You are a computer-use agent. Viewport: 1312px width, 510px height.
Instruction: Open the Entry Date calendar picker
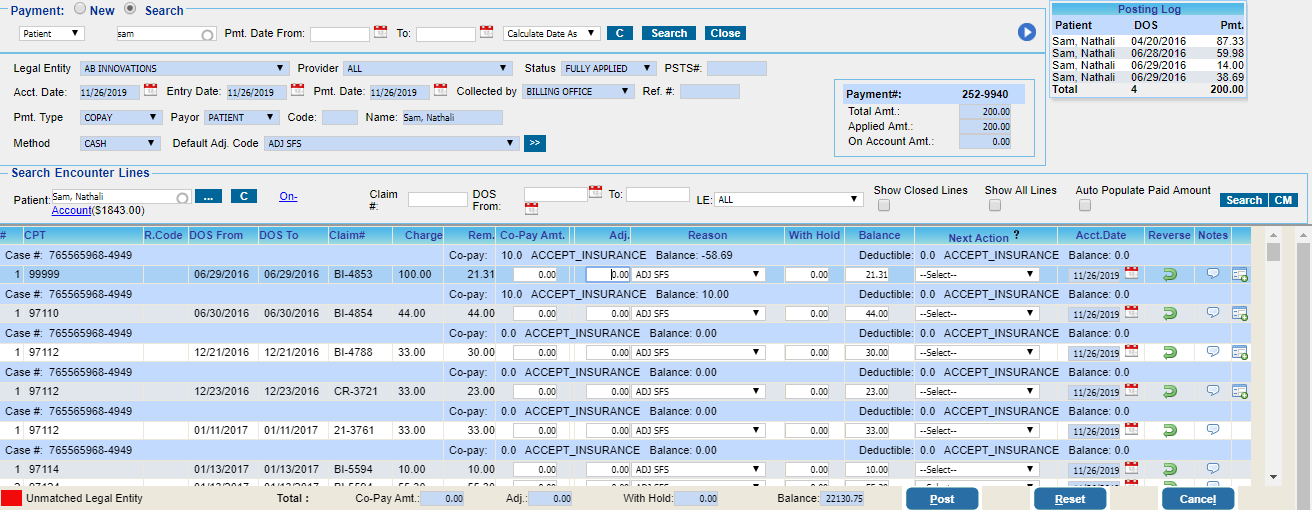point(297,90)
